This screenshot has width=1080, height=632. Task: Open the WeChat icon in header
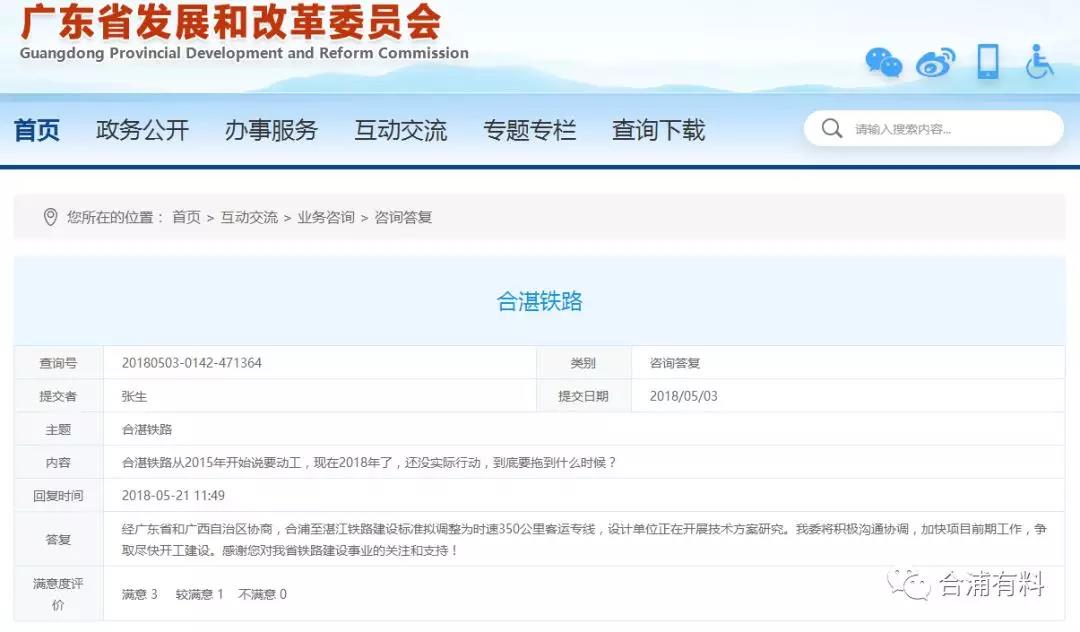883,63
